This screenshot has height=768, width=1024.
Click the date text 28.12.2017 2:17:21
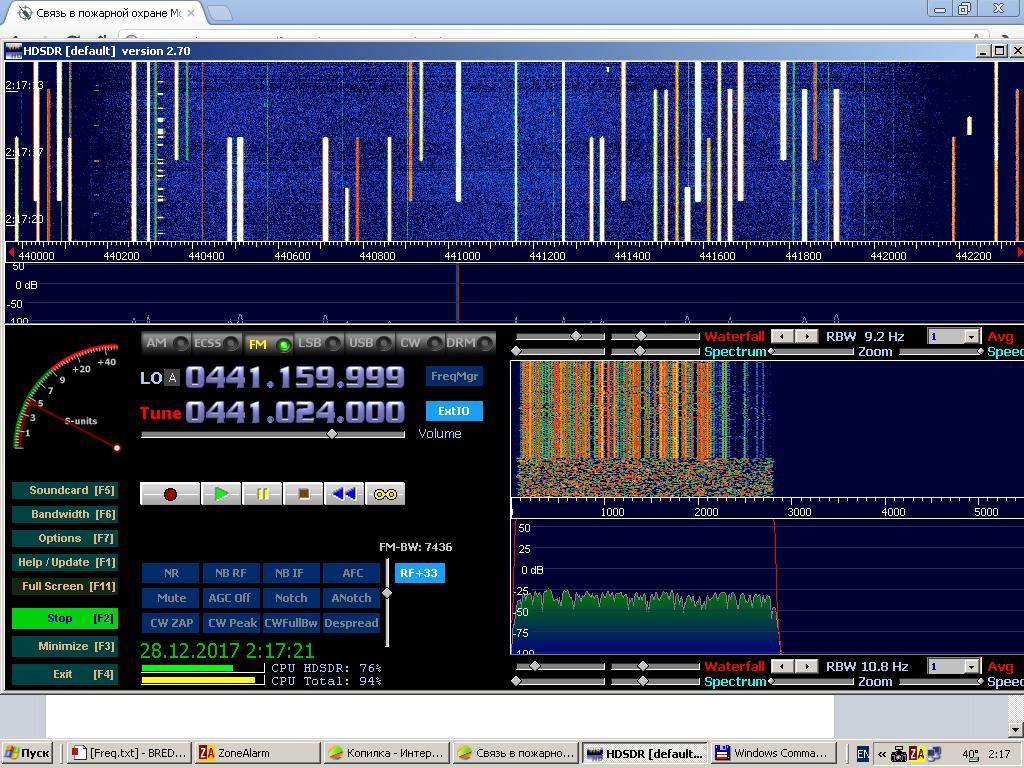pos(227,650)
